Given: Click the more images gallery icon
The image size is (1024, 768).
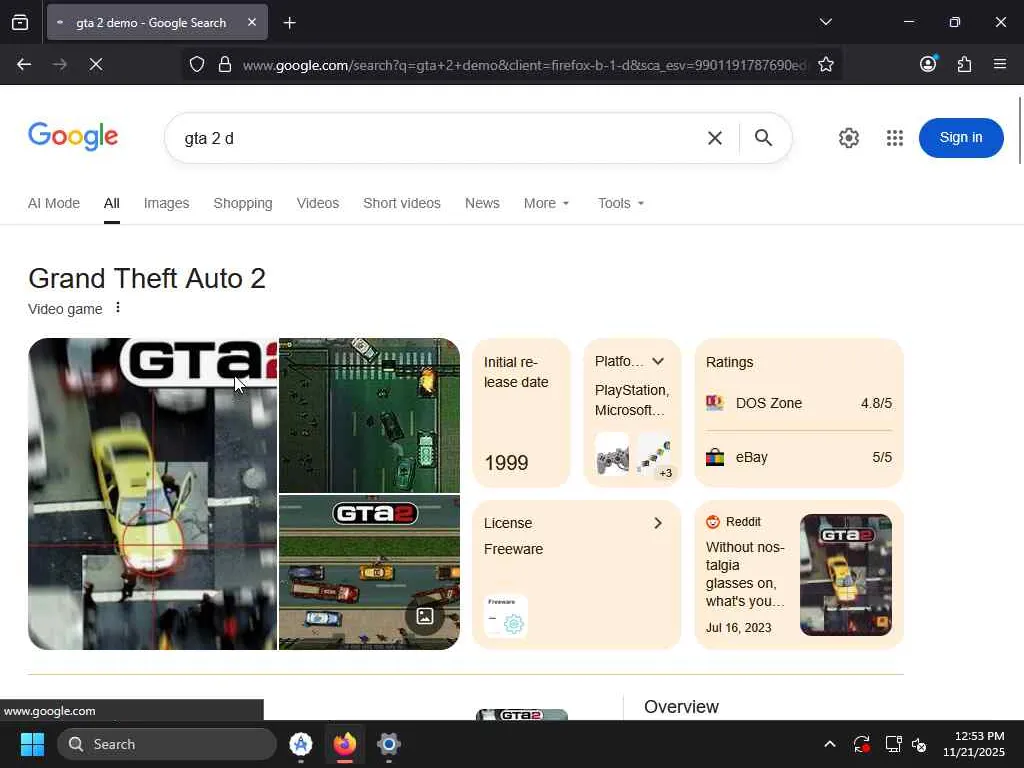Looking at the screenshot, I should [x=425, y=616].
